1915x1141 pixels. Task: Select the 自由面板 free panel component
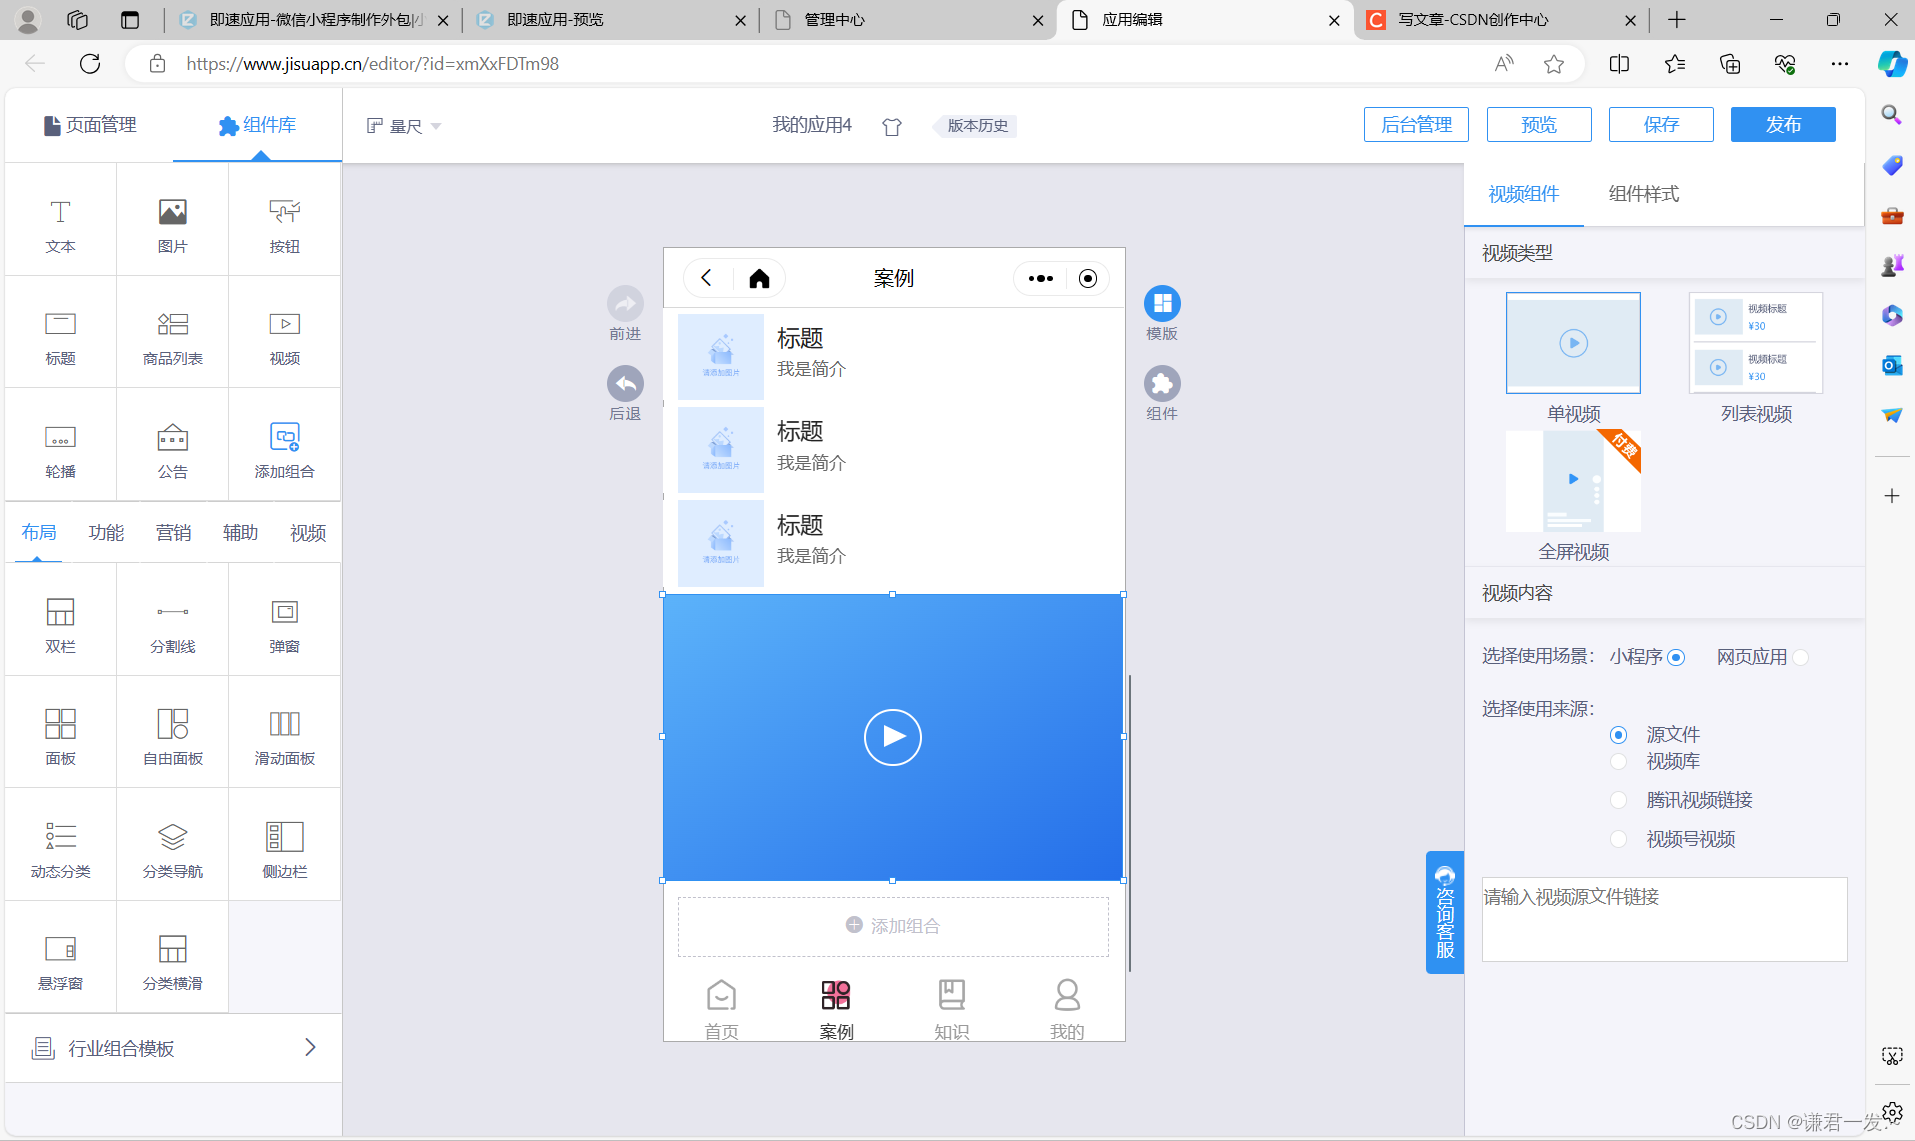(x=172, y=736)
